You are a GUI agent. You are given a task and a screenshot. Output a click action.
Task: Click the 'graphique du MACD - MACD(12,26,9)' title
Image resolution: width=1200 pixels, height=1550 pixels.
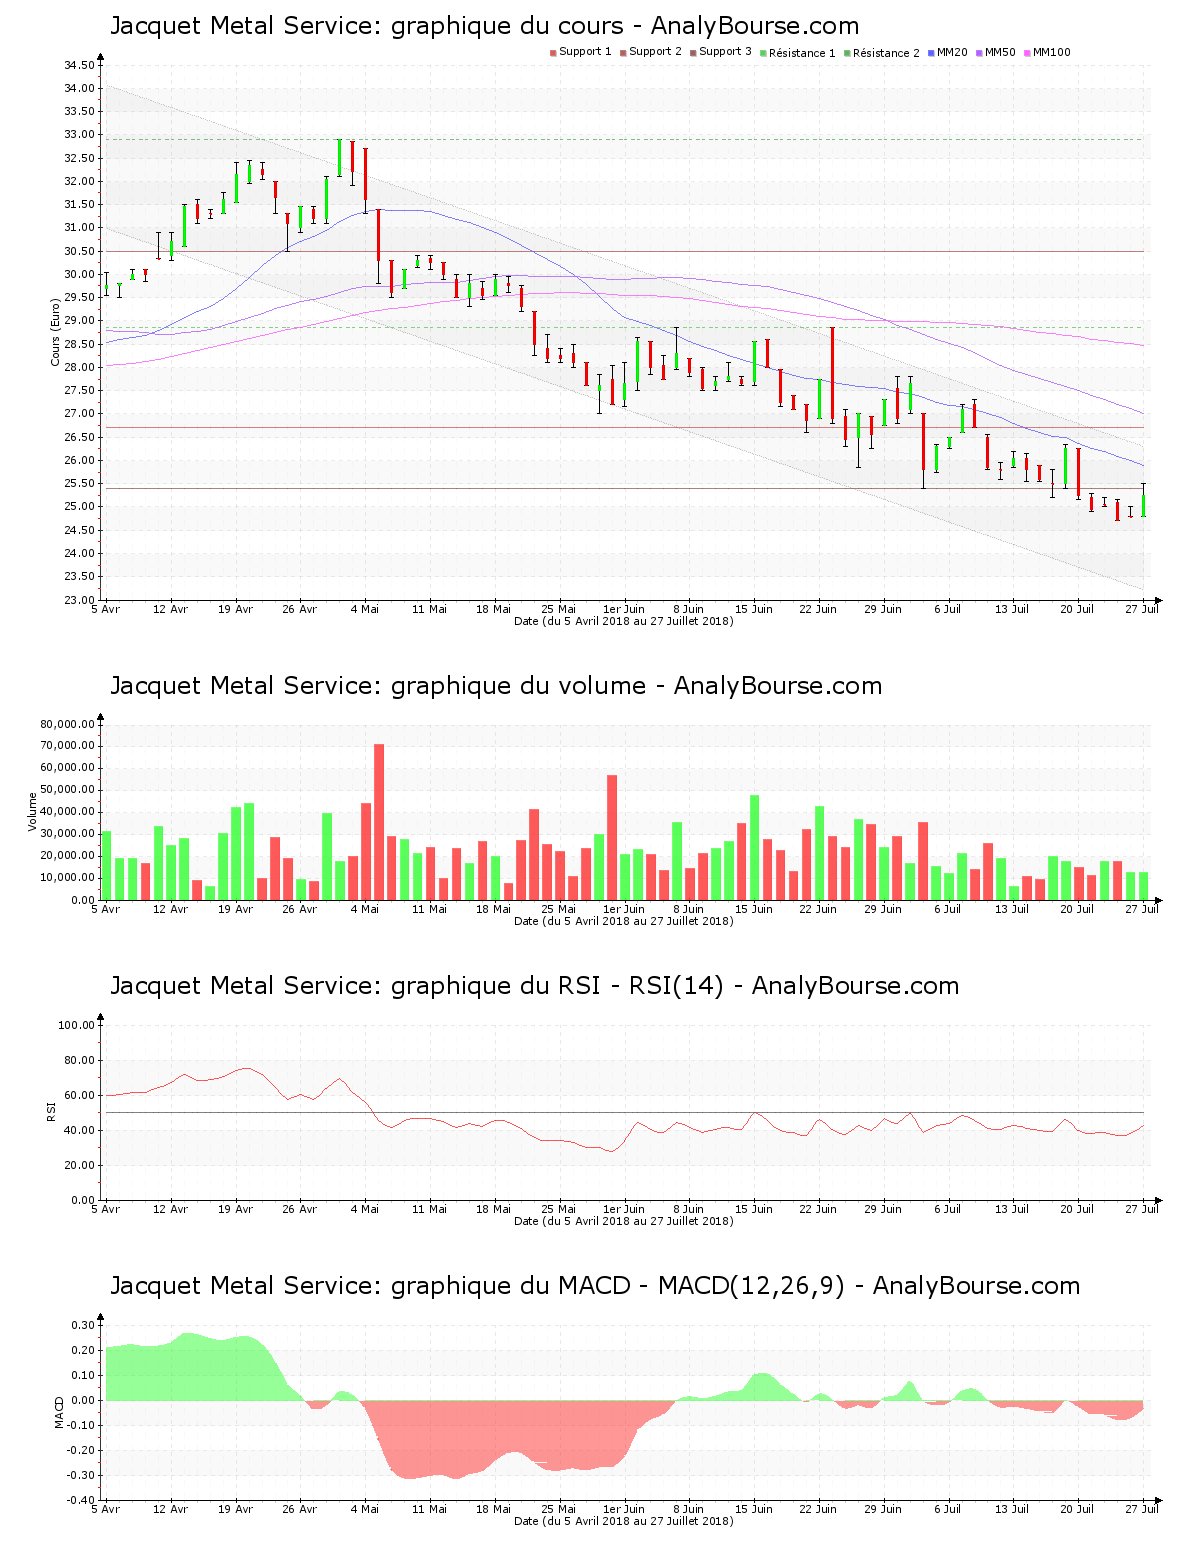point(595,1286)
